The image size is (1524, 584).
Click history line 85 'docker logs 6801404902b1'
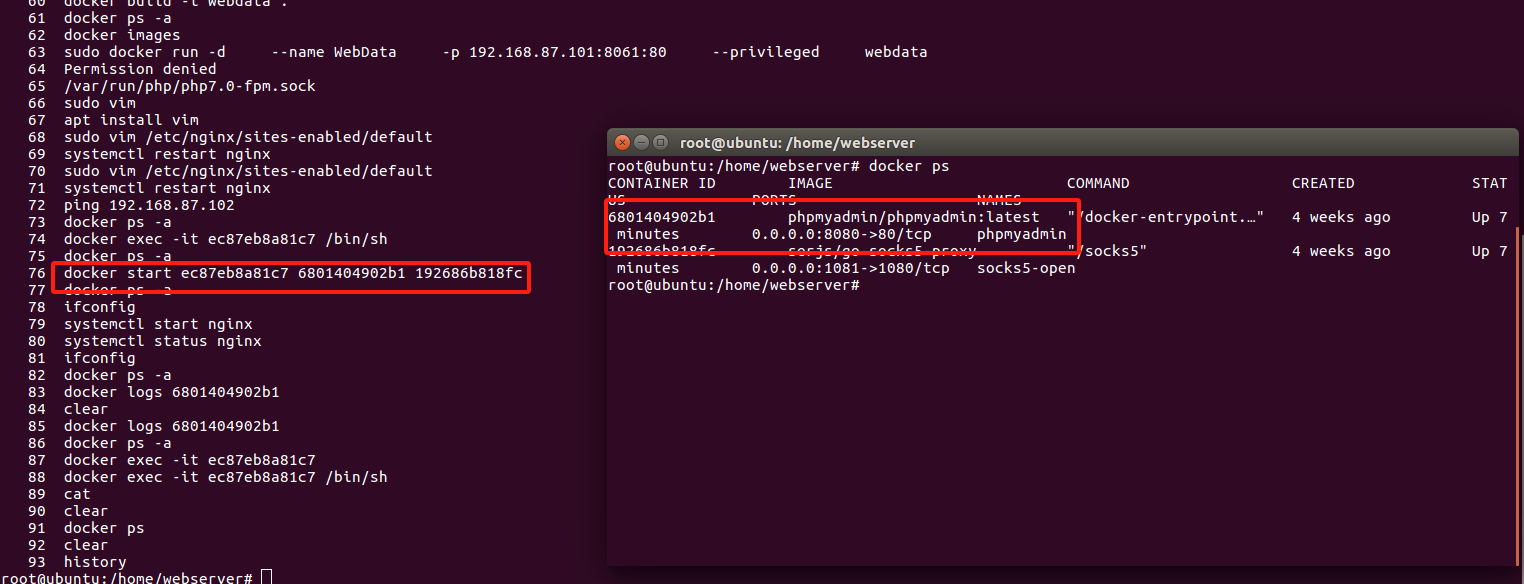[x=172, y=426]
